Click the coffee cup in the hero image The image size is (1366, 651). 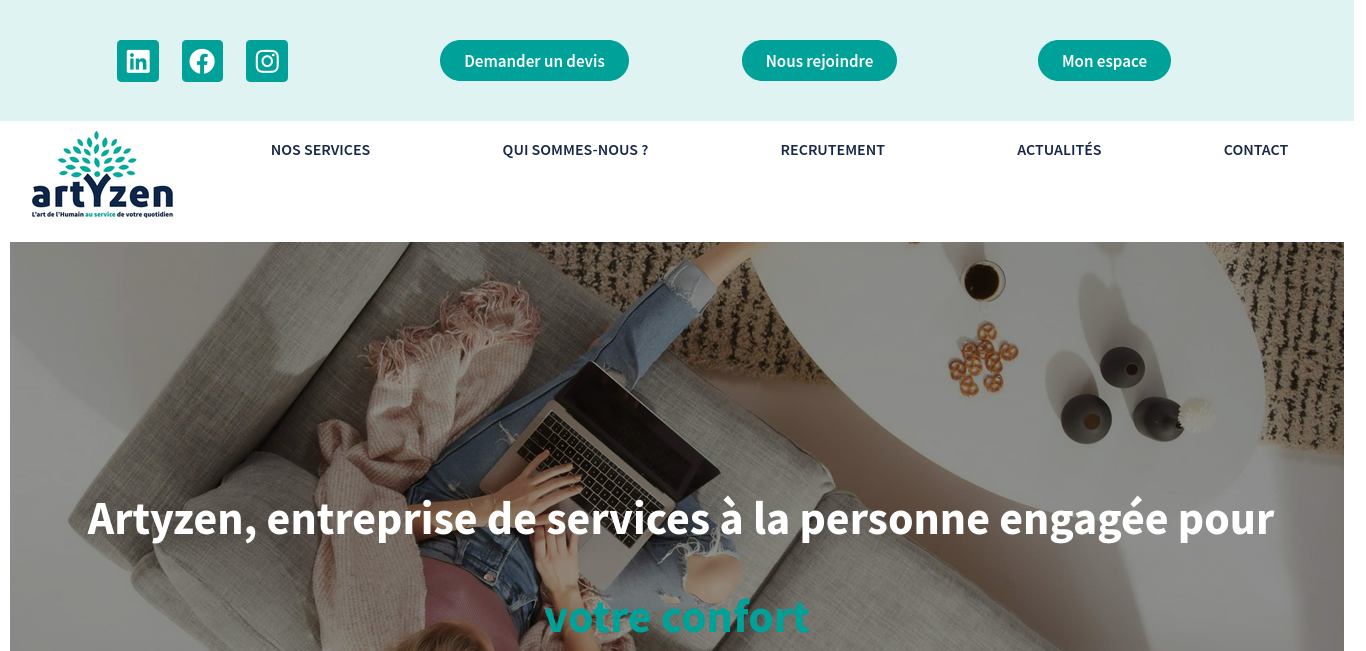point(984,280)
